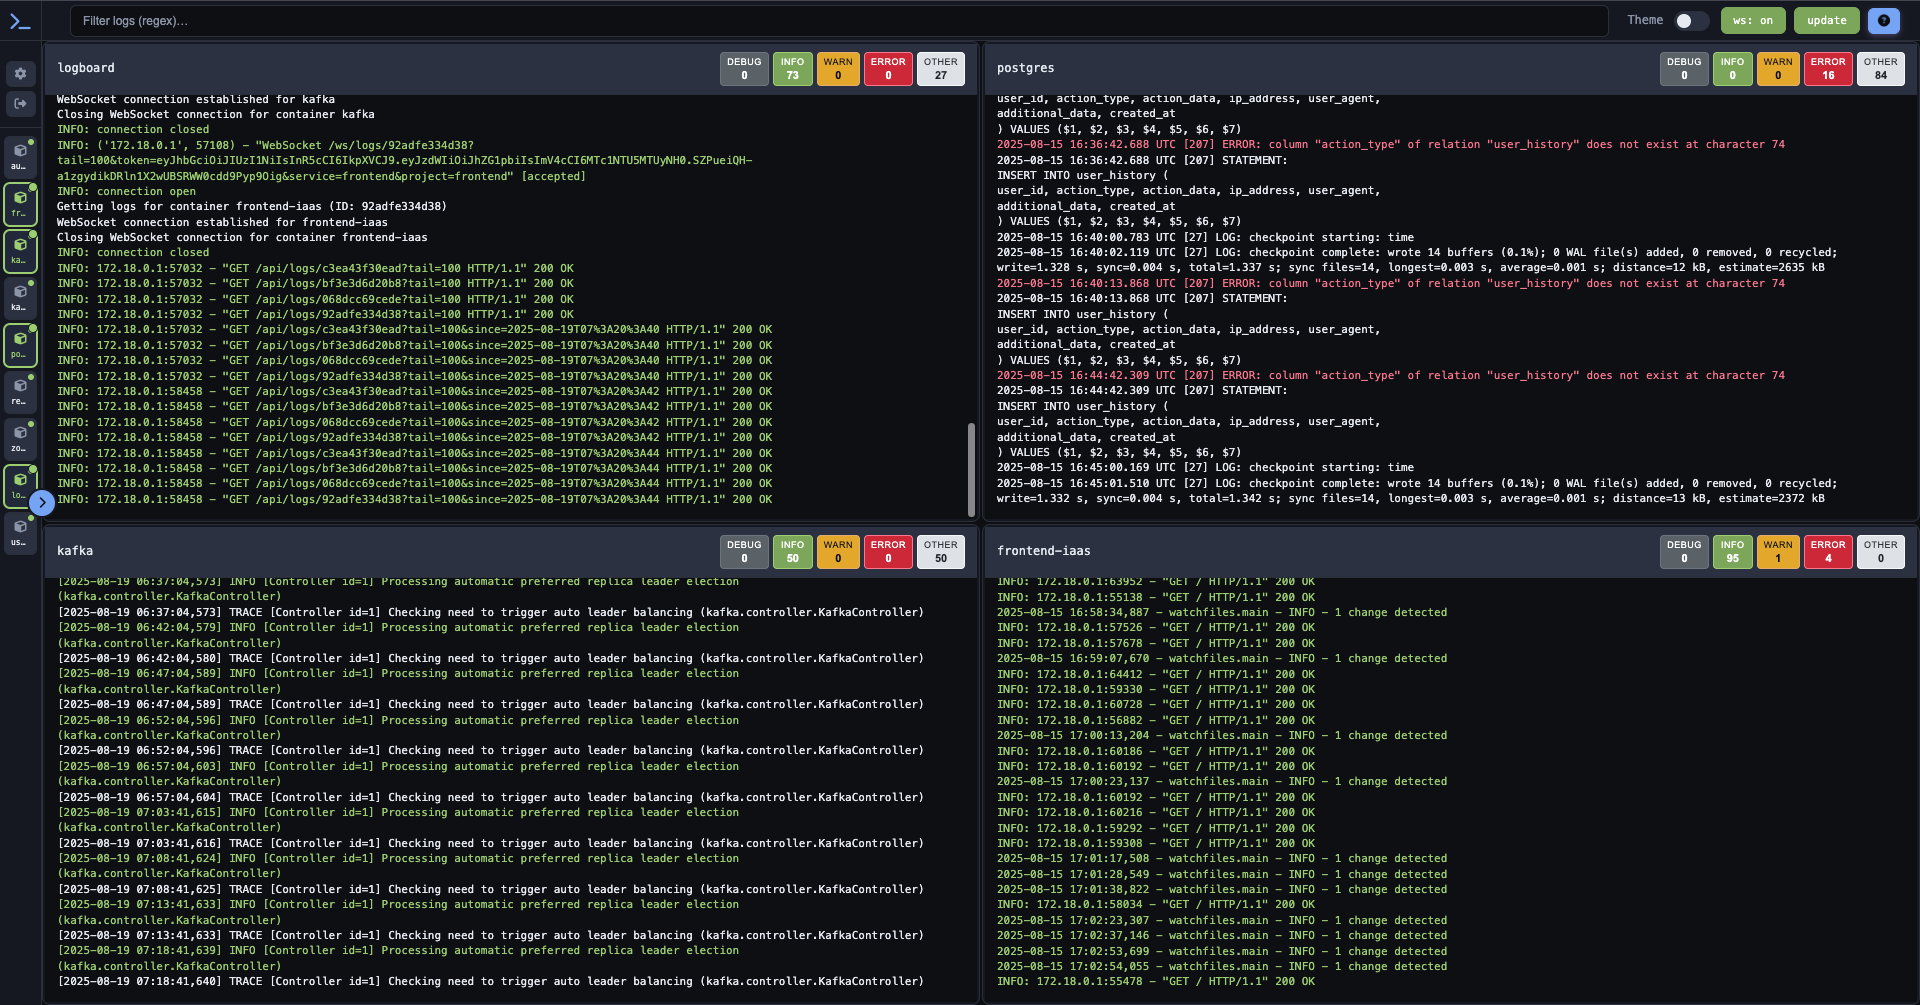Show OTHER logs in the kafka panel
1920x1005 pixels.
click(x=940, y=551)
